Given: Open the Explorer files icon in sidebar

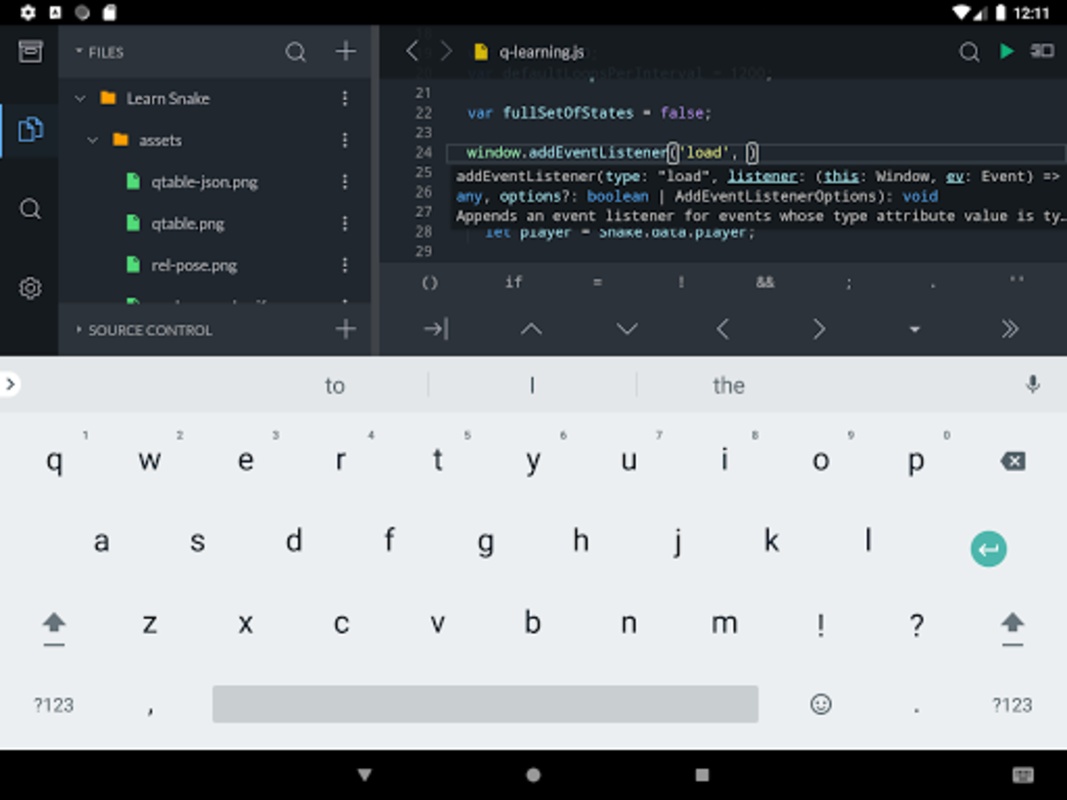Looking at the screenshot, I should [x=30, y=130].
